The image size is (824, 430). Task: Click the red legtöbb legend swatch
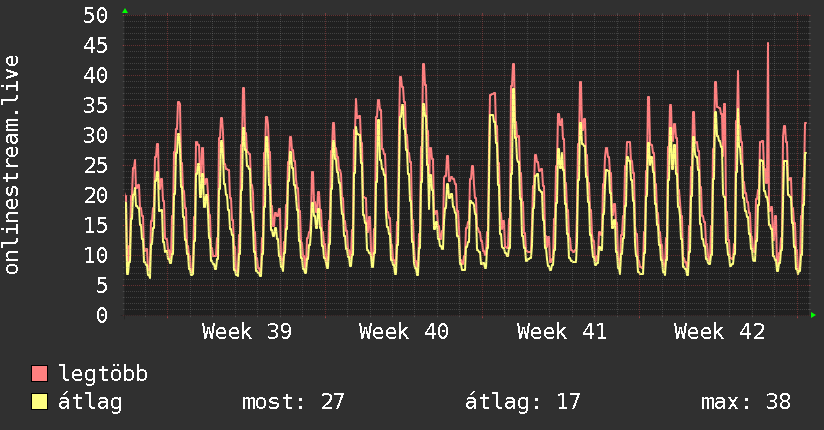(39, 373)
